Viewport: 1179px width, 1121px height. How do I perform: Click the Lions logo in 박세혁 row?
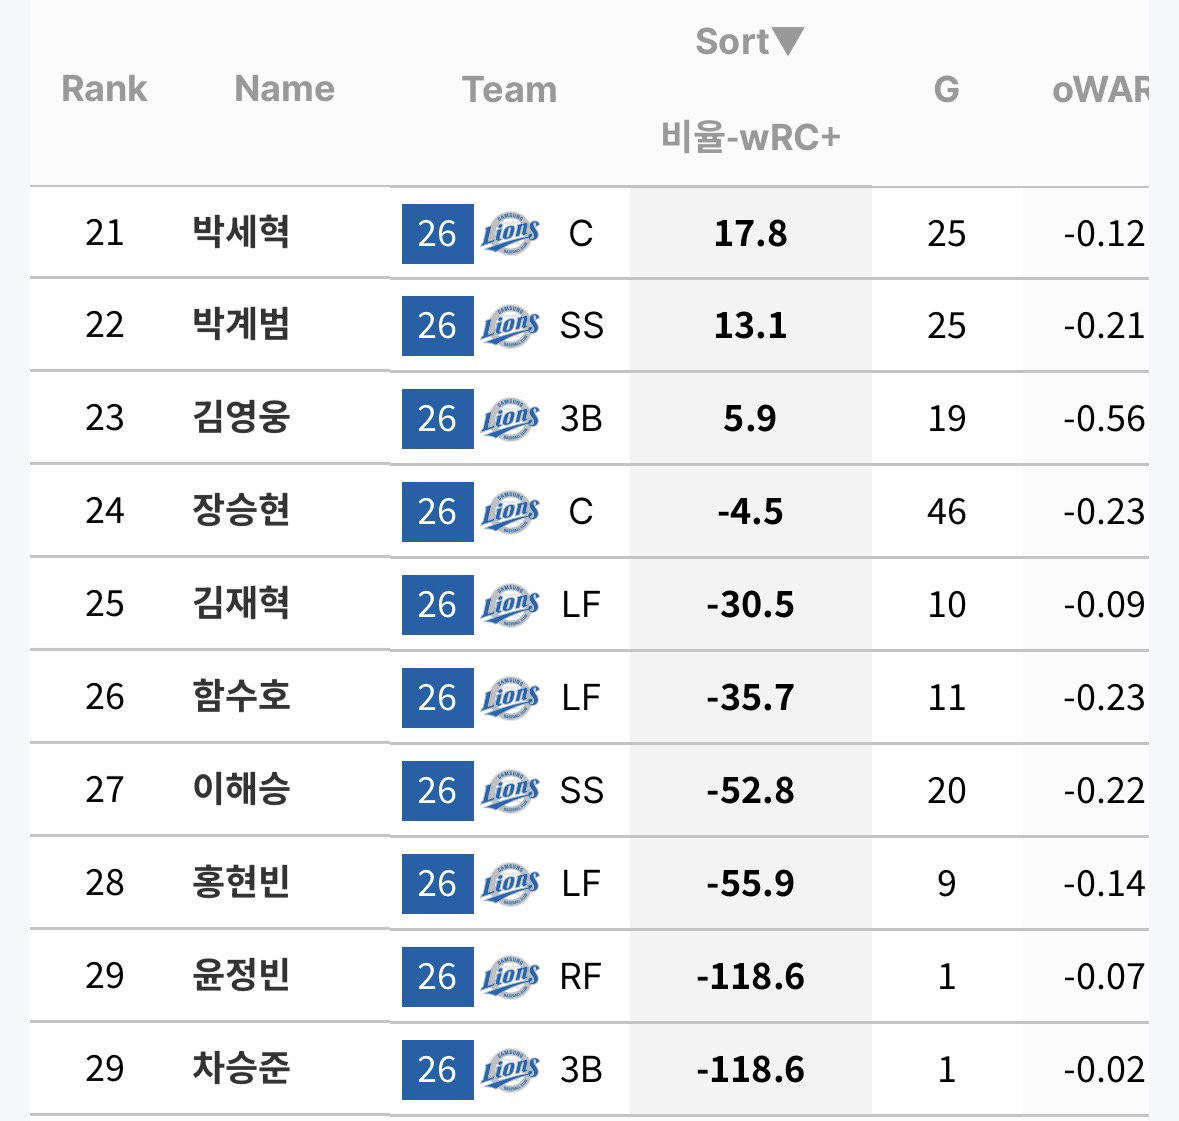pyautogui.click(x=510, y=233)
